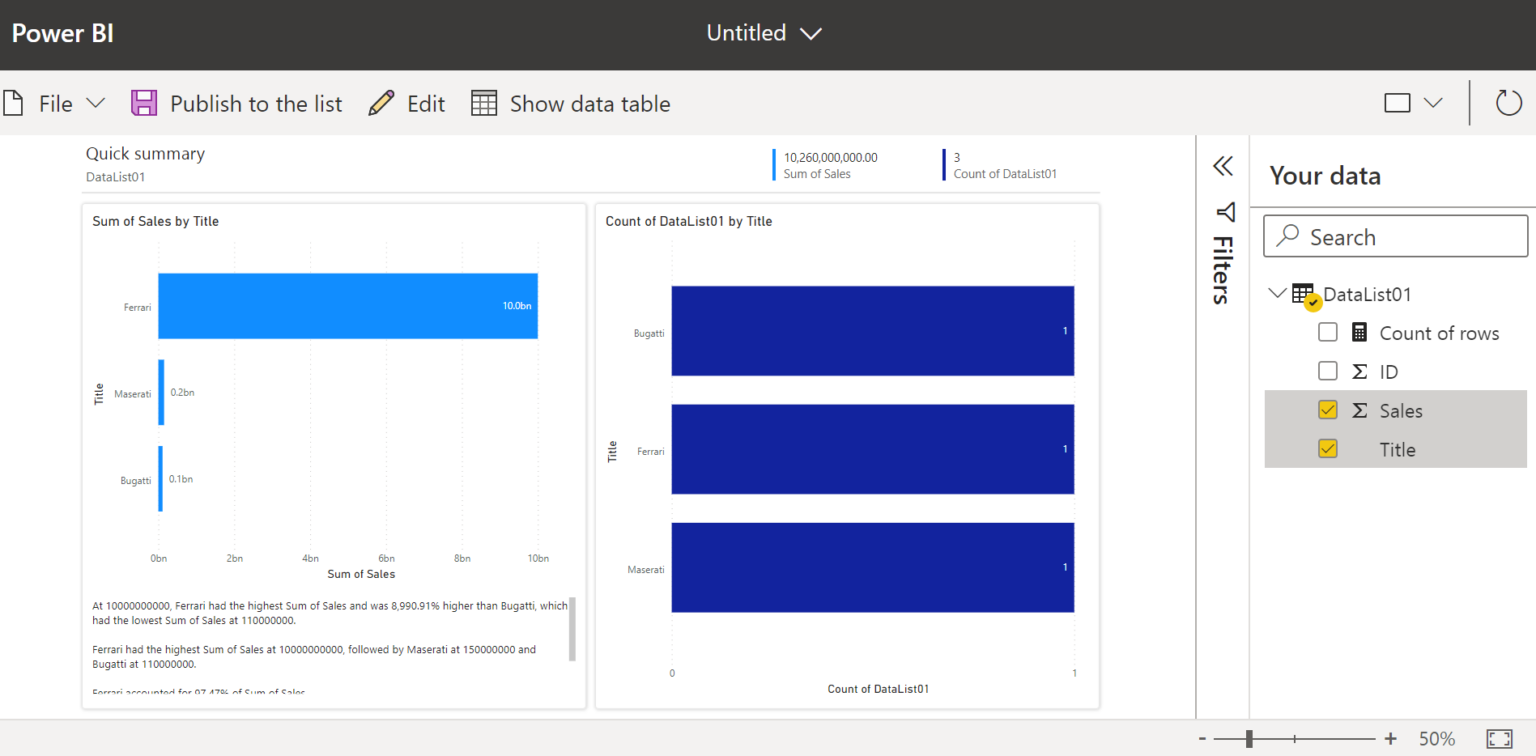Uncheck the Title field checkbox
The width and height of the screenshot is (1536, 756).
click(1328, 449)
